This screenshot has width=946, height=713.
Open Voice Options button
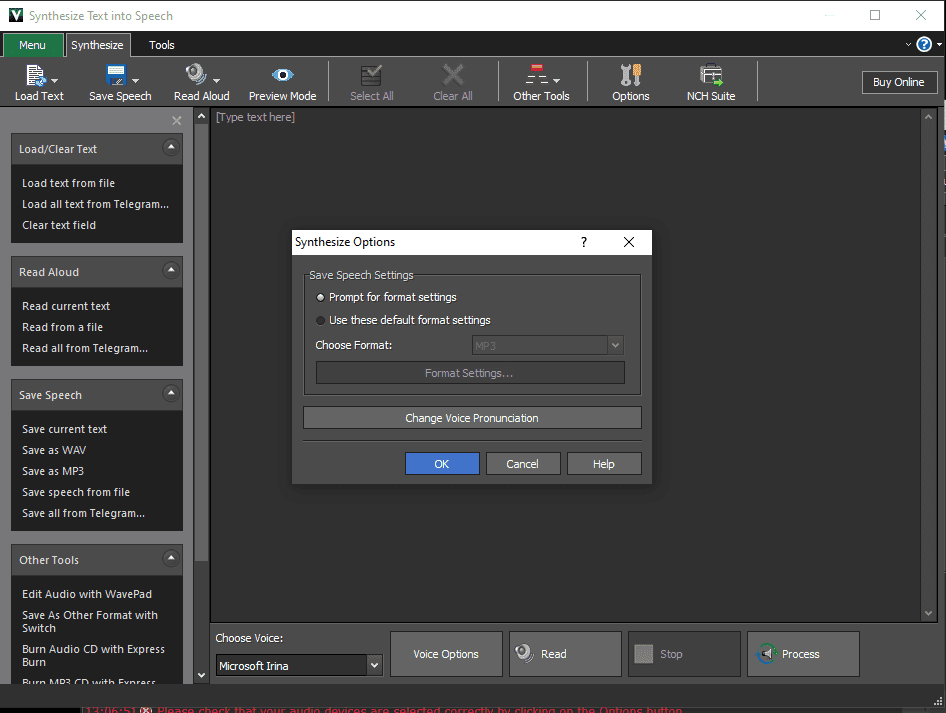pos(446,654)
